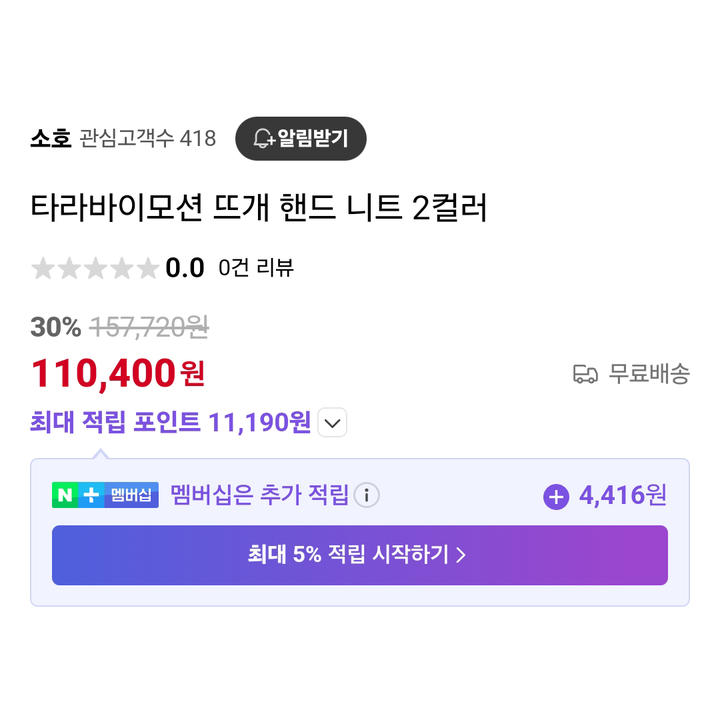The height and width of the screenshot is (720, 720).
Task: Click the 멤버십은 추가 적립 text
Action: tap(259, 495)
